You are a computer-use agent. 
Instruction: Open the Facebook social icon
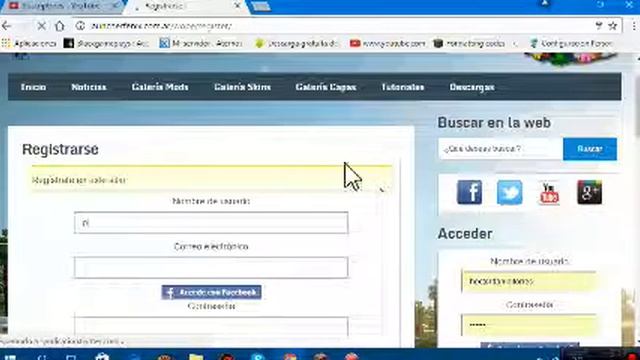coord(469,192)
